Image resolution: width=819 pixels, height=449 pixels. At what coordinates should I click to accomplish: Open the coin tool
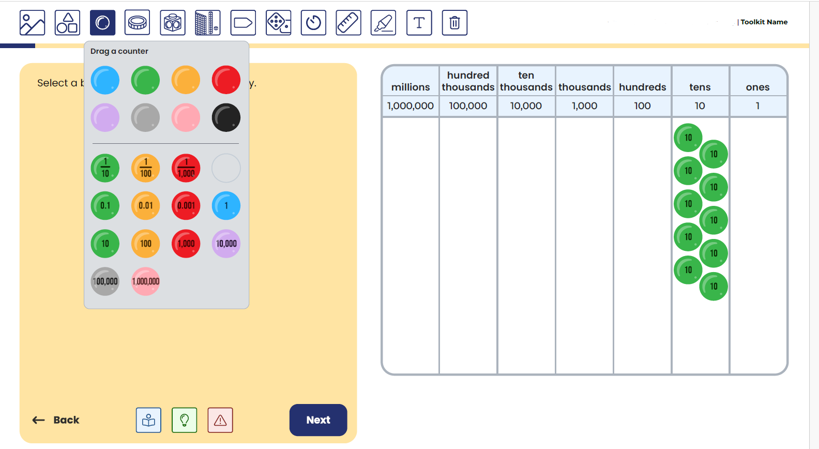tap(137, 22)
